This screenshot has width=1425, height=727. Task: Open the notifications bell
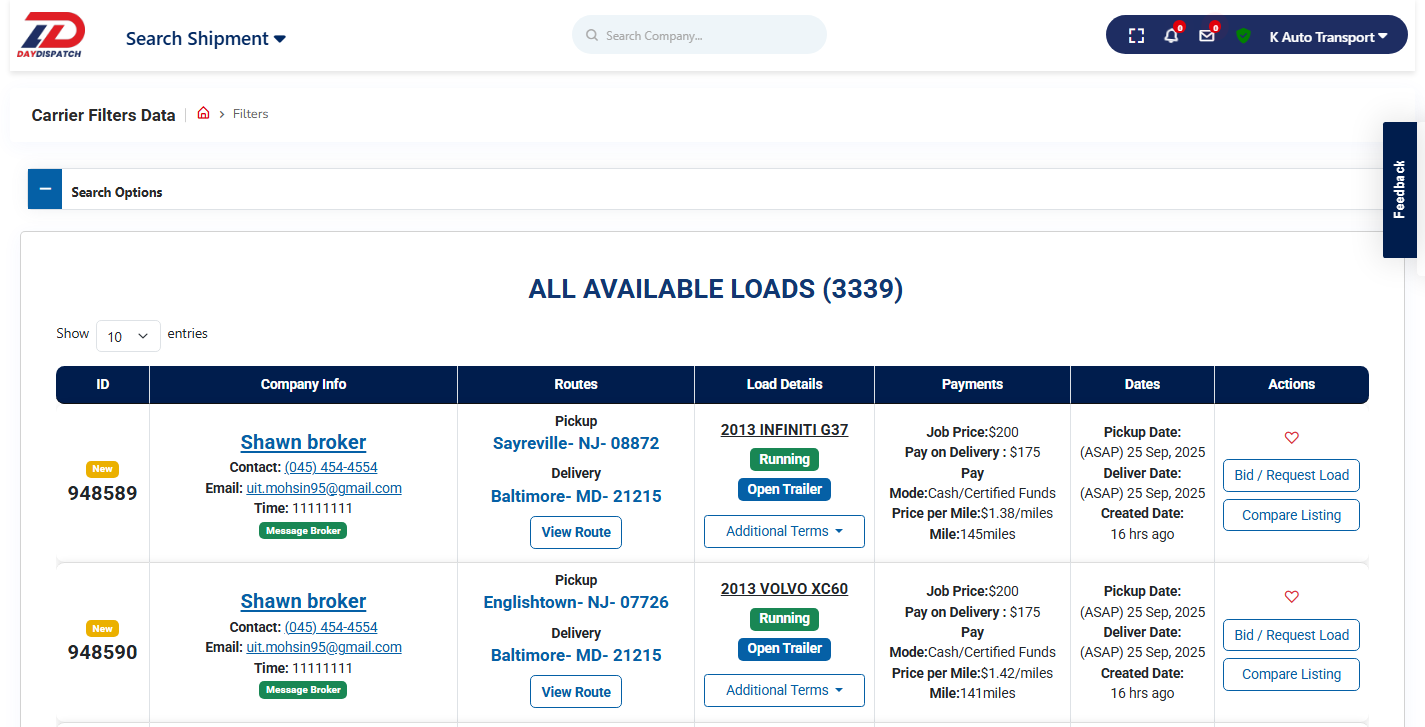1171,36
